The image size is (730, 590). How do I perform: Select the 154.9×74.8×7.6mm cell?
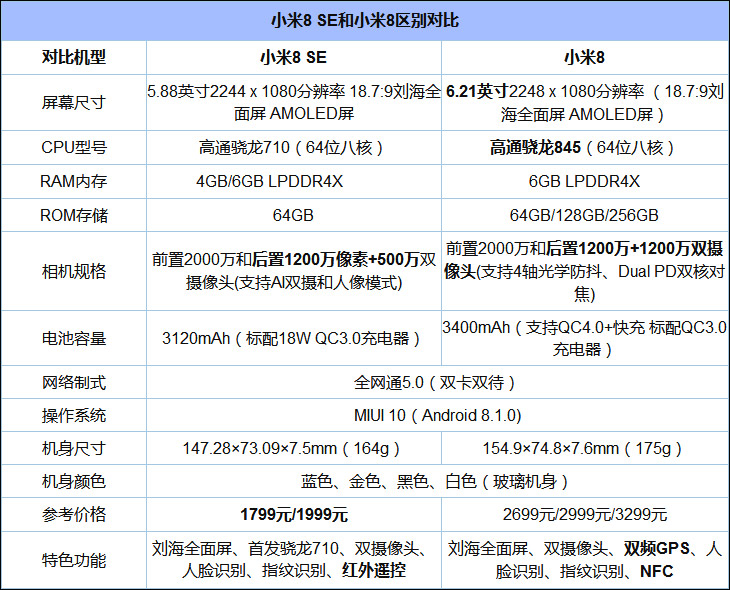(584, 448)
